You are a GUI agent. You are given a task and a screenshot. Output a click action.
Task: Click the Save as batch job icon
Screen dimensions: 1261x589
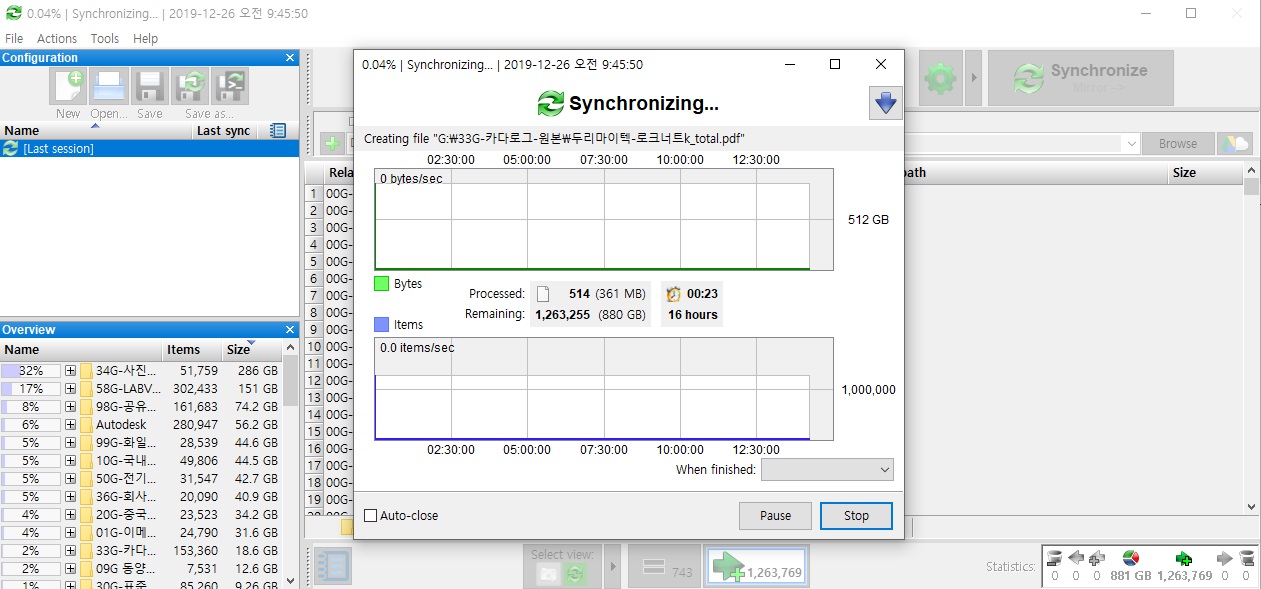(231, 87)
